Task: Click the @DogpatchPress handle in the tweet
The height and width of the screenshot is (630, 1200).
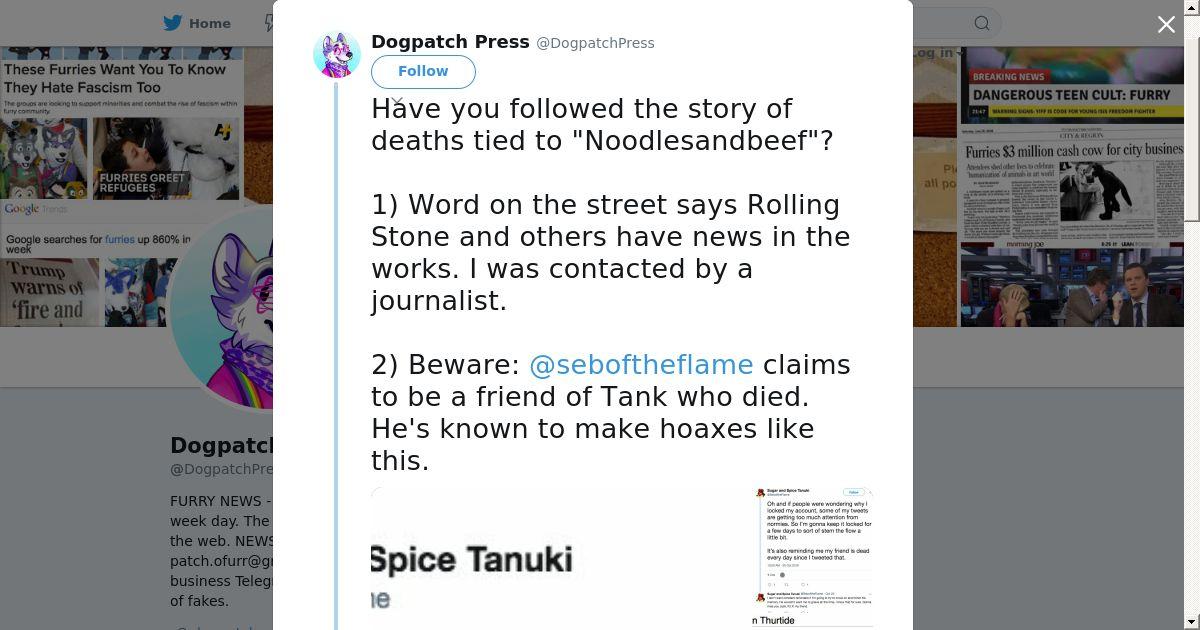Action: pos(595,43)
